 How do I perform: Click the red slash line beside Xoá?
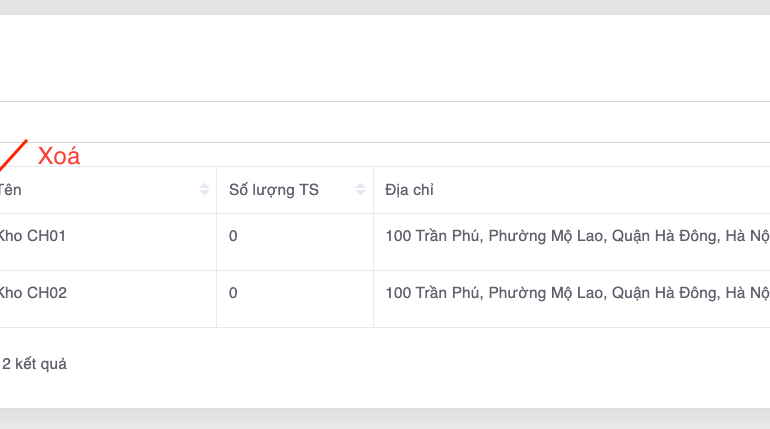point(13,155)
